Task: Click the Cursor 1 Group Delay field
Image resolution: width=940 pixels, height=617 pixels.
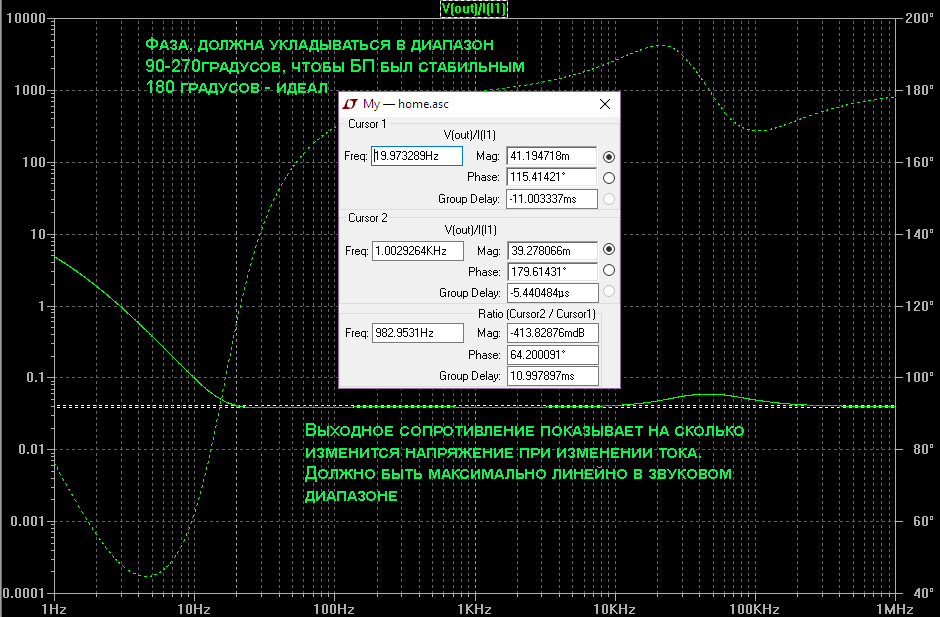Action: coord(551,199)
